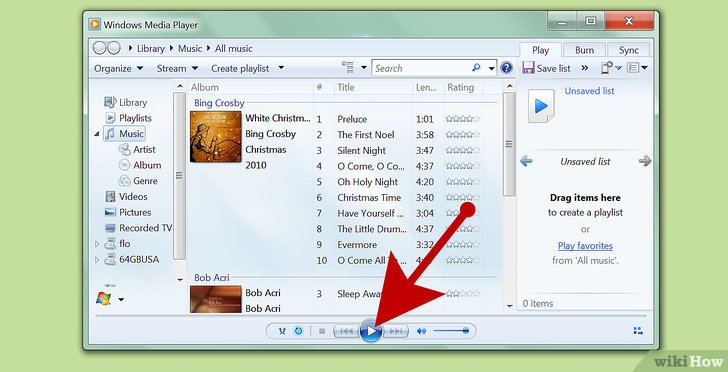Click Create playlist
Viewport: 728px width, 372px height.
(240, 68)
